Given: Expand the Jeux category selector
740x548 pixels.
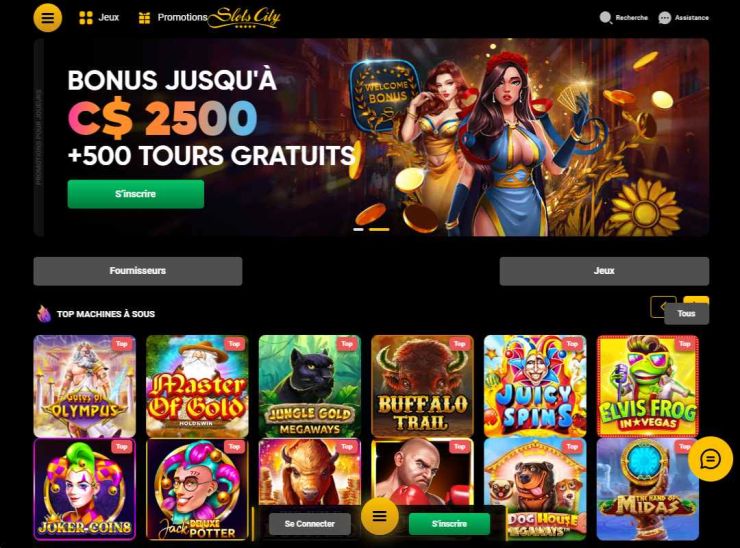Looking at the screenshot, I should click(604, 271).
